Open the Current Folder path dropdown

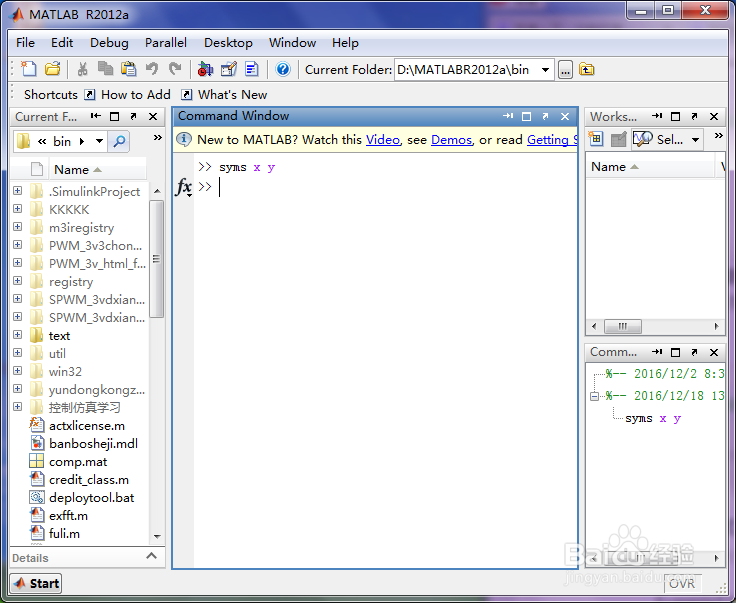pos(545,70)
